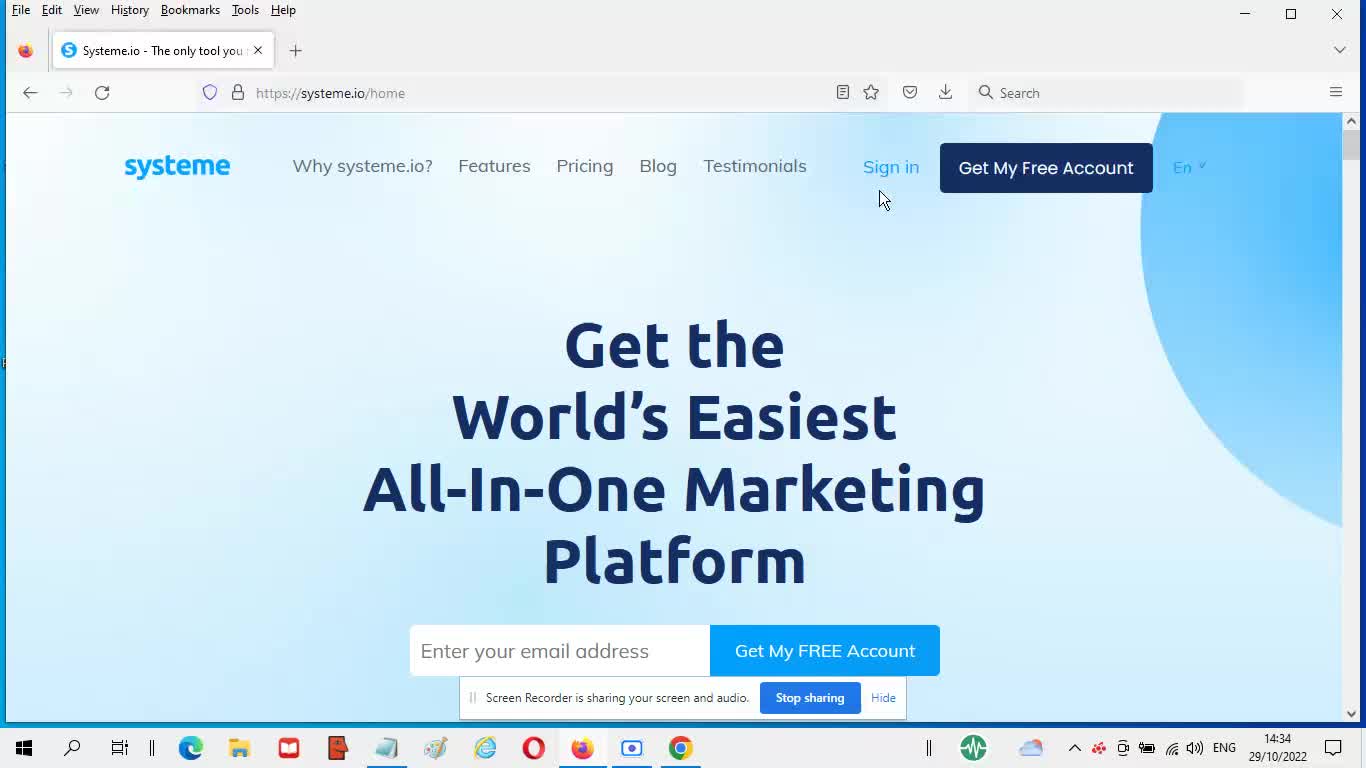Screen dimensions: 1366x768
Task: Bookmark this page with the star icon
Action: [871, 93]
